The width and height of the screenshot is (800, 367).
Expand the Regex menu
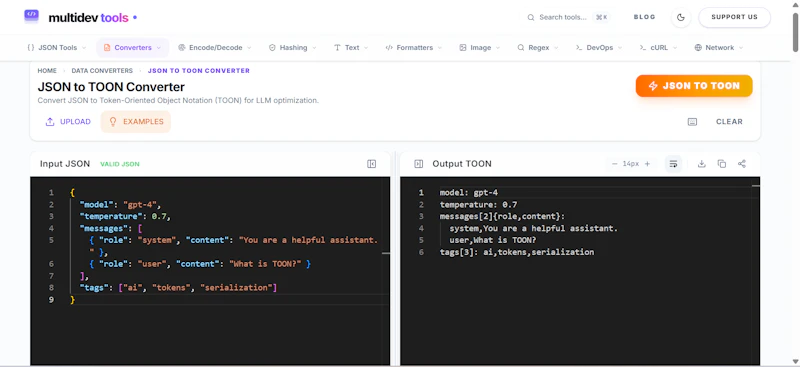538,47
